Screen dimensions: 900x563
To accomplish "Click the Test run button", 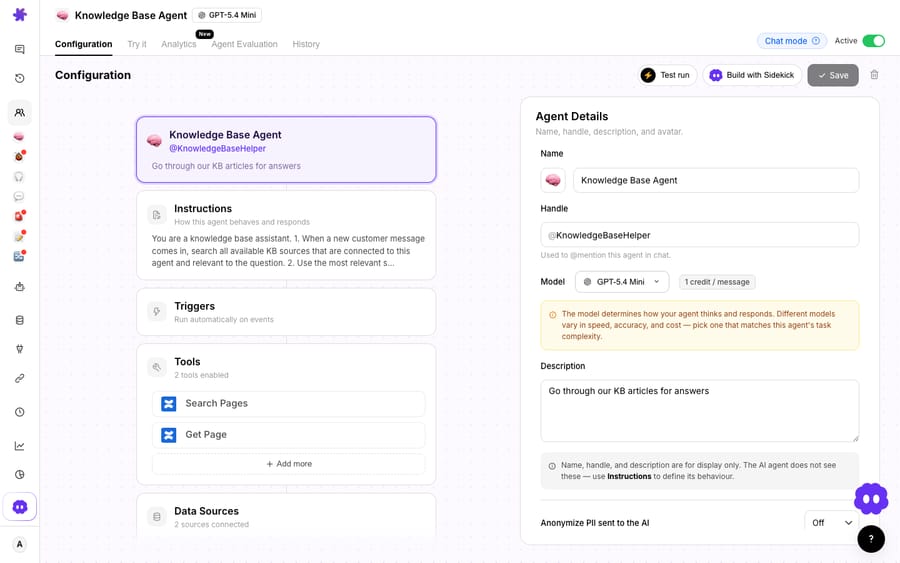I will click(x=666, y=75).
